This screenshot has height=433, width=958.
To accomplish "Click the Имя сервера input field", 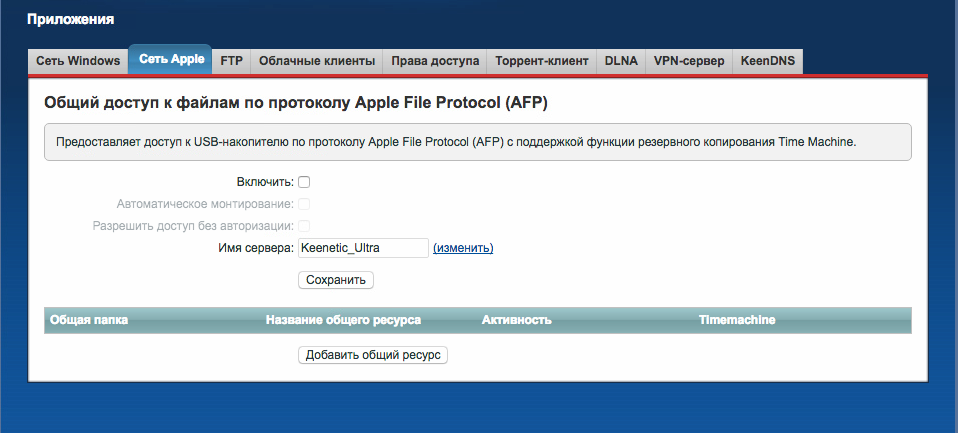I will (x=363, y=248).
